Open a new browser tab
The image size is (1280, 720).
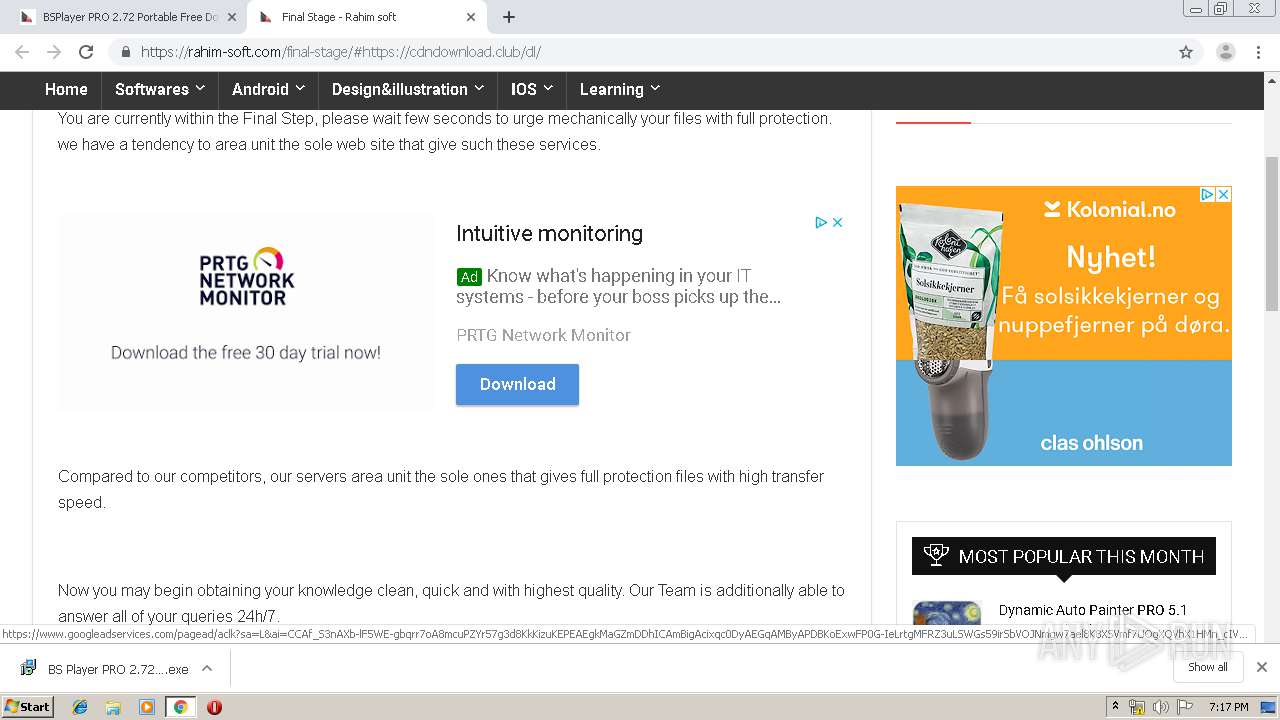509,17
